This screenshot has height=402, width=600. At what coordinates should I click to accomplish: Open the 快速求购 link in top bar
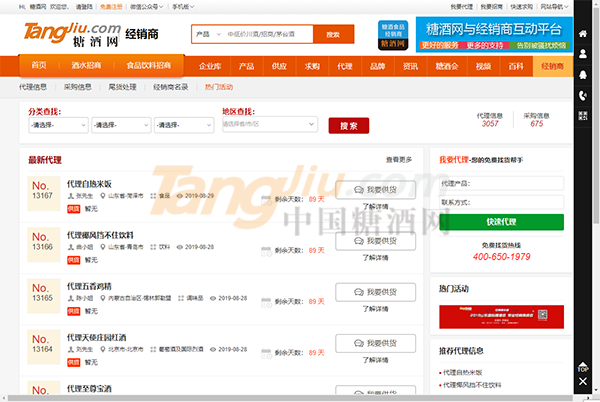pyautogui.click(x=522, y=7)
